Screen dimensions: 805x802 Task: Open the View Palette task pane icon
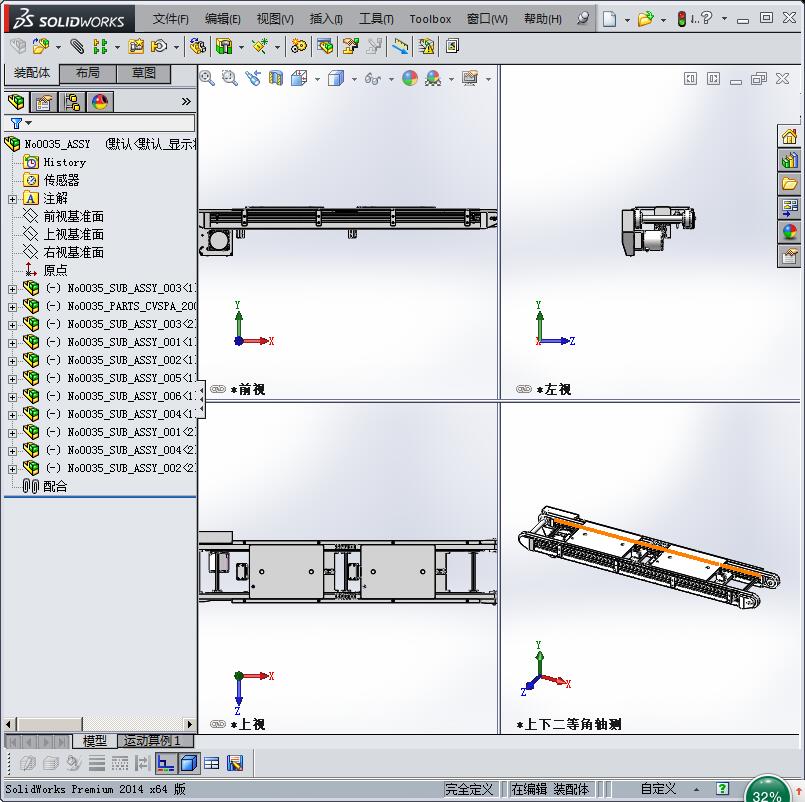(x=789, y=207)
